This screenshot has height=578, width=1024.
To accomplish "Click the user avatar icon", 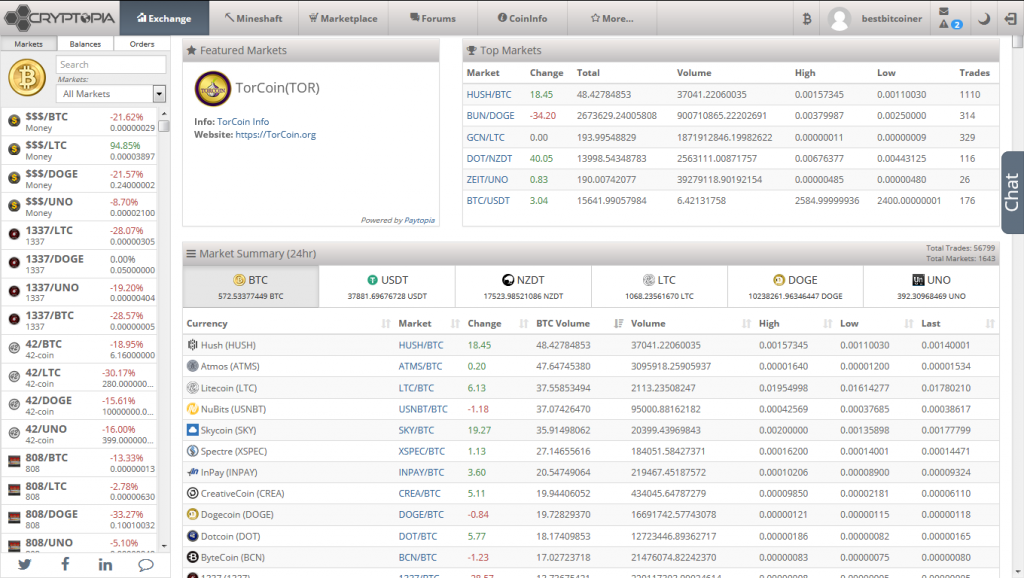I will point(839,19).
